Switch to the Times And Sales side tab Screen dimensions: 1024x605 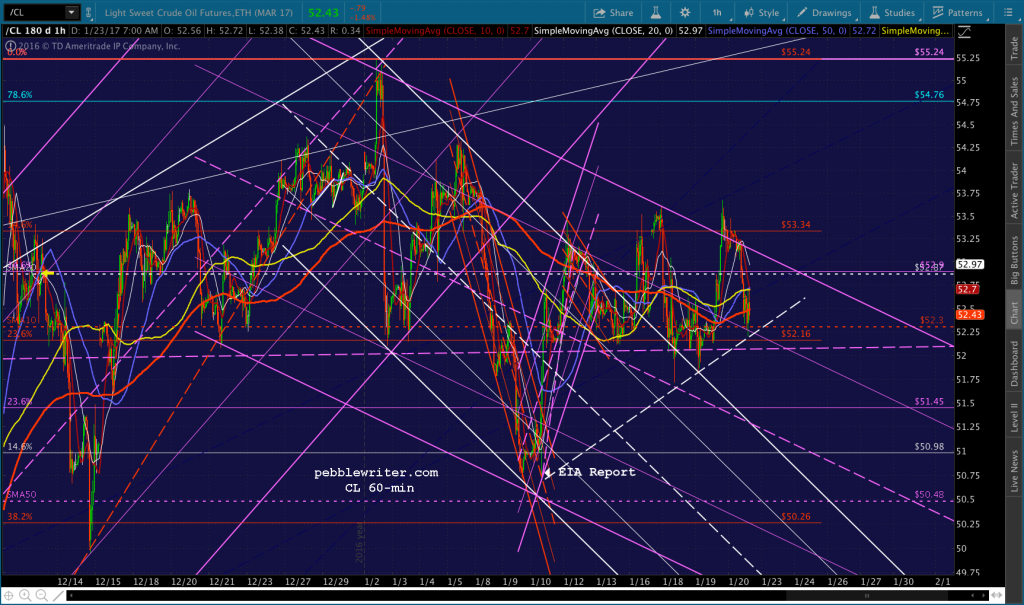point(1014,111)
